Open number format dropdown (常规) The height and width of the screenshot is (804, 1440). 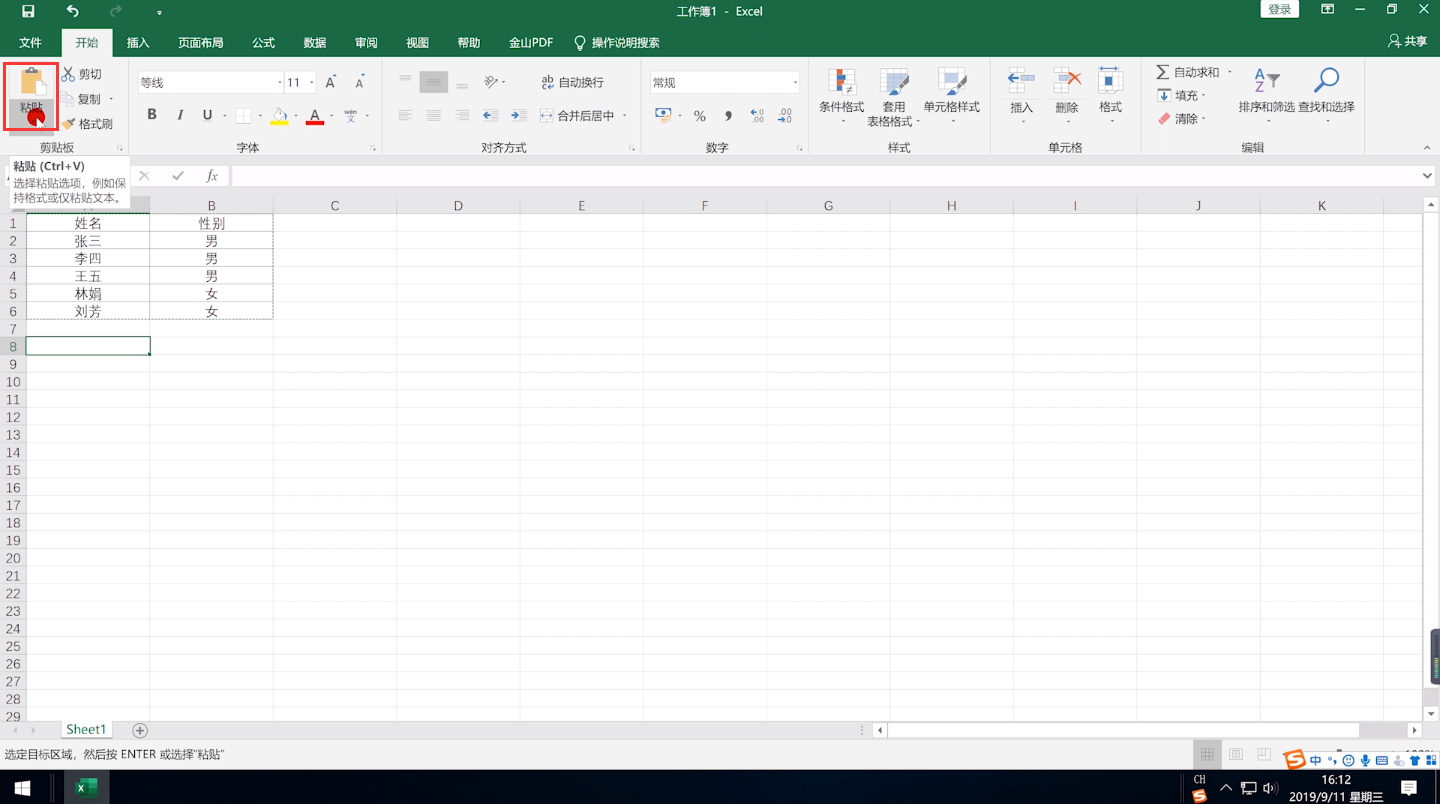pyautogui.click(x=795, y=82)
